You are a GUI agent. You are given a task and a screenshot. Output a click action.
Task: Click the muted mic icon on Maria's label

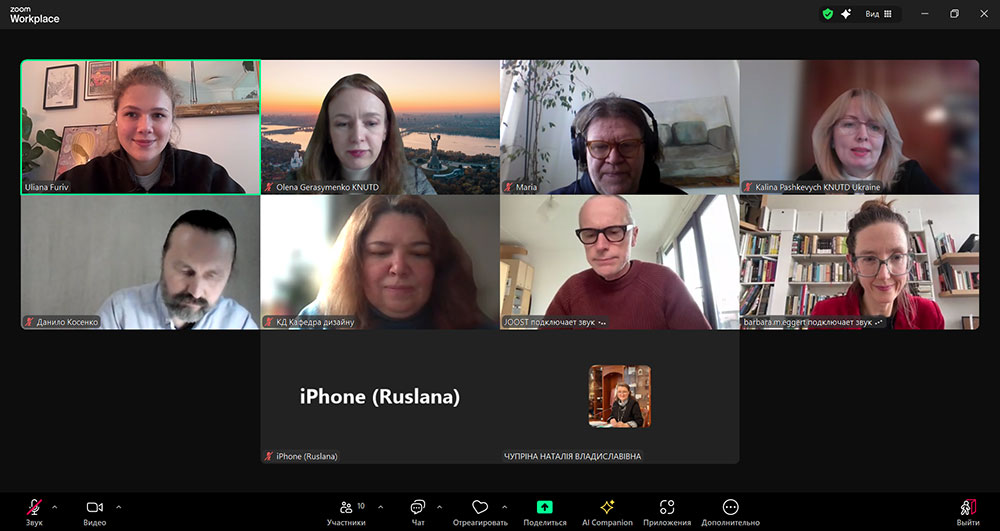[x=508, y=187]
